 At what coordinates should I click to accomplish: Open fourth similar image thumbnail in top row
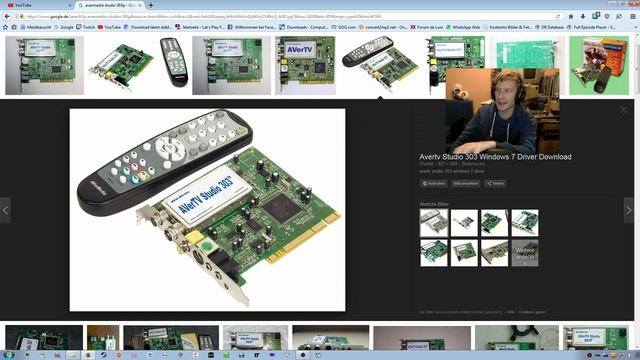(525, 223)
